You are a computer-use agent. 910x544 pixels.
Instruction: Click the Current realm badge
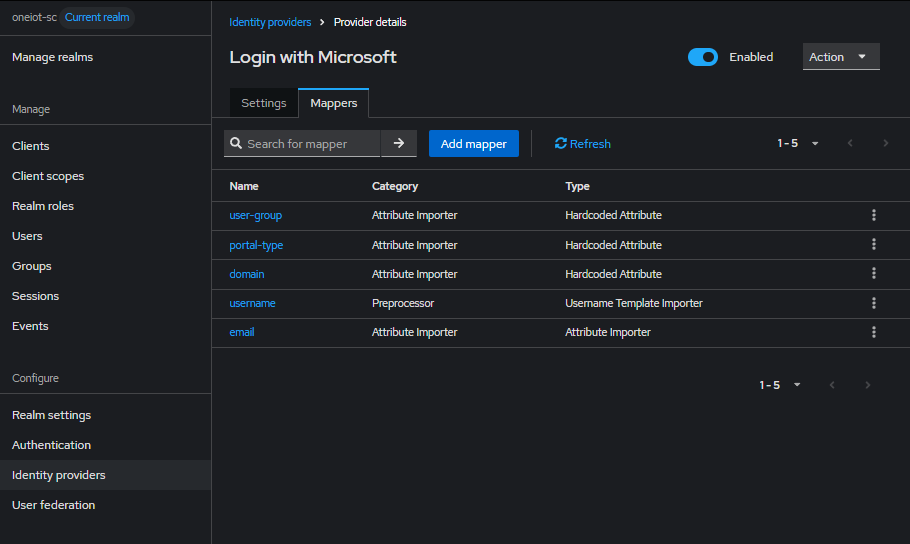pos(97,17)
